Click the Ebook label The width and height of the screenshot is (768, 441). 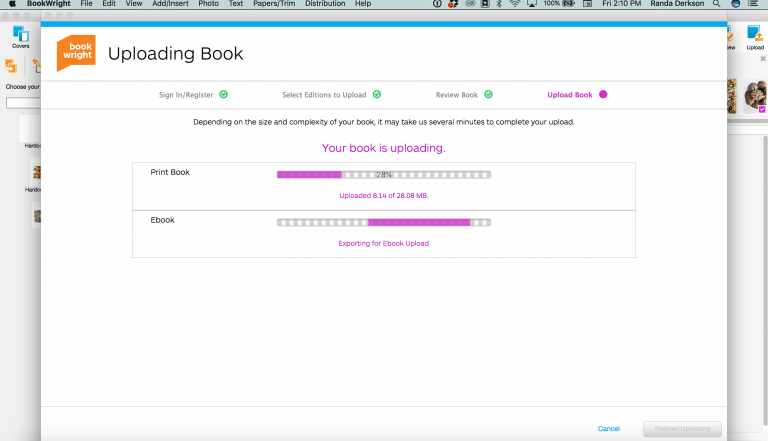click(x=163, y=220)
